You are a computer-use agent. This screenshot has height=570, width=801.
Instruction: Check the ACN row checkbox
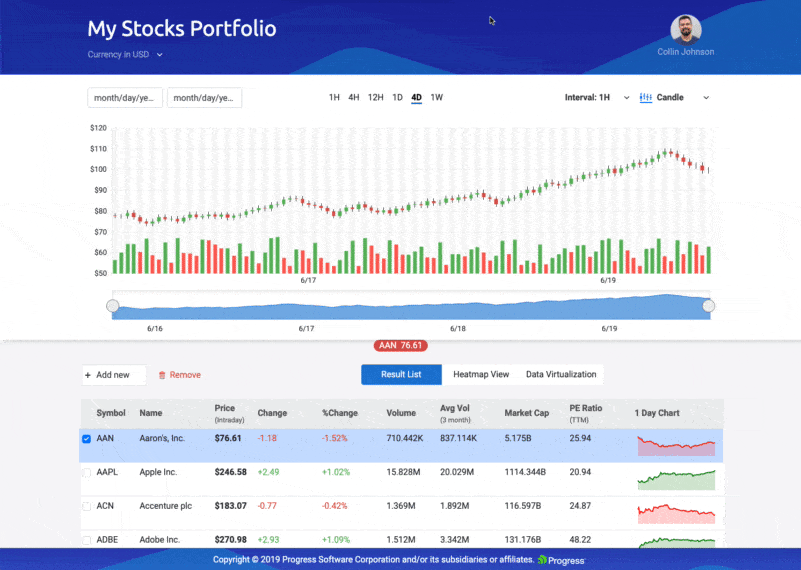pyautogui.click(x=86, y=506)
